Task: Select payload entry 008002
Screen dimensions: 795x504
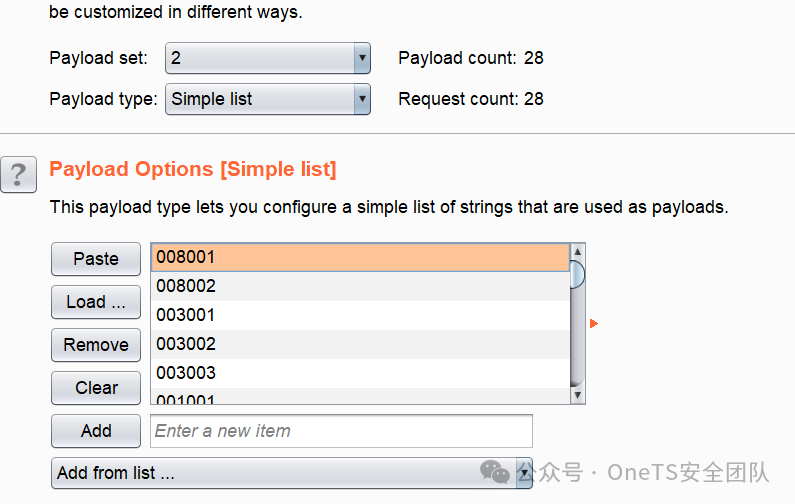Action: [360, 286]
